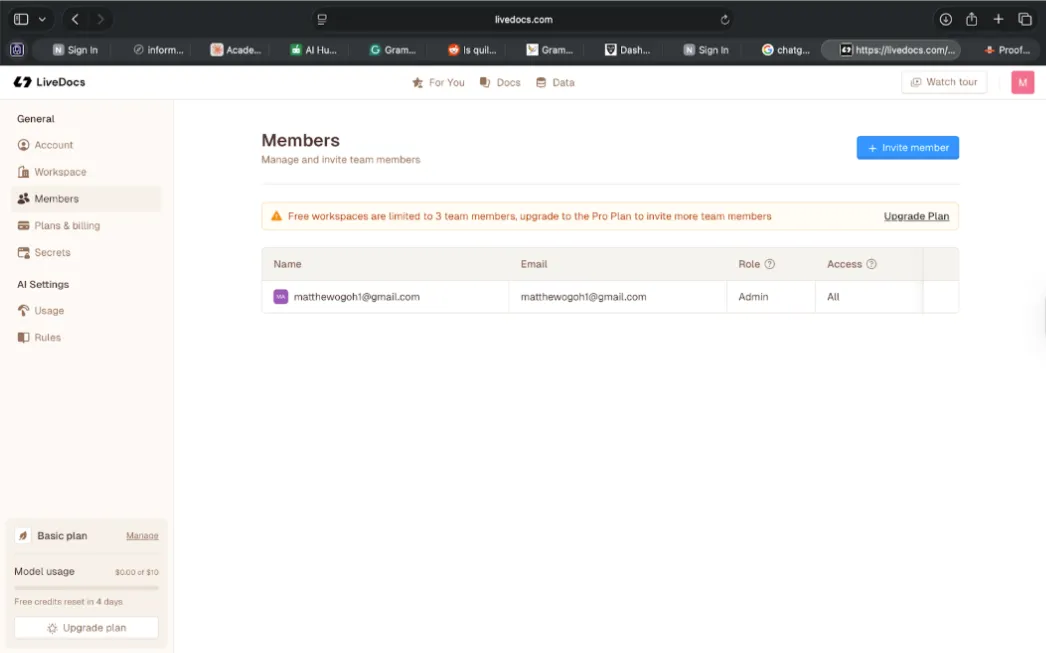Open the Workspace settings page

tap(60, 172)
